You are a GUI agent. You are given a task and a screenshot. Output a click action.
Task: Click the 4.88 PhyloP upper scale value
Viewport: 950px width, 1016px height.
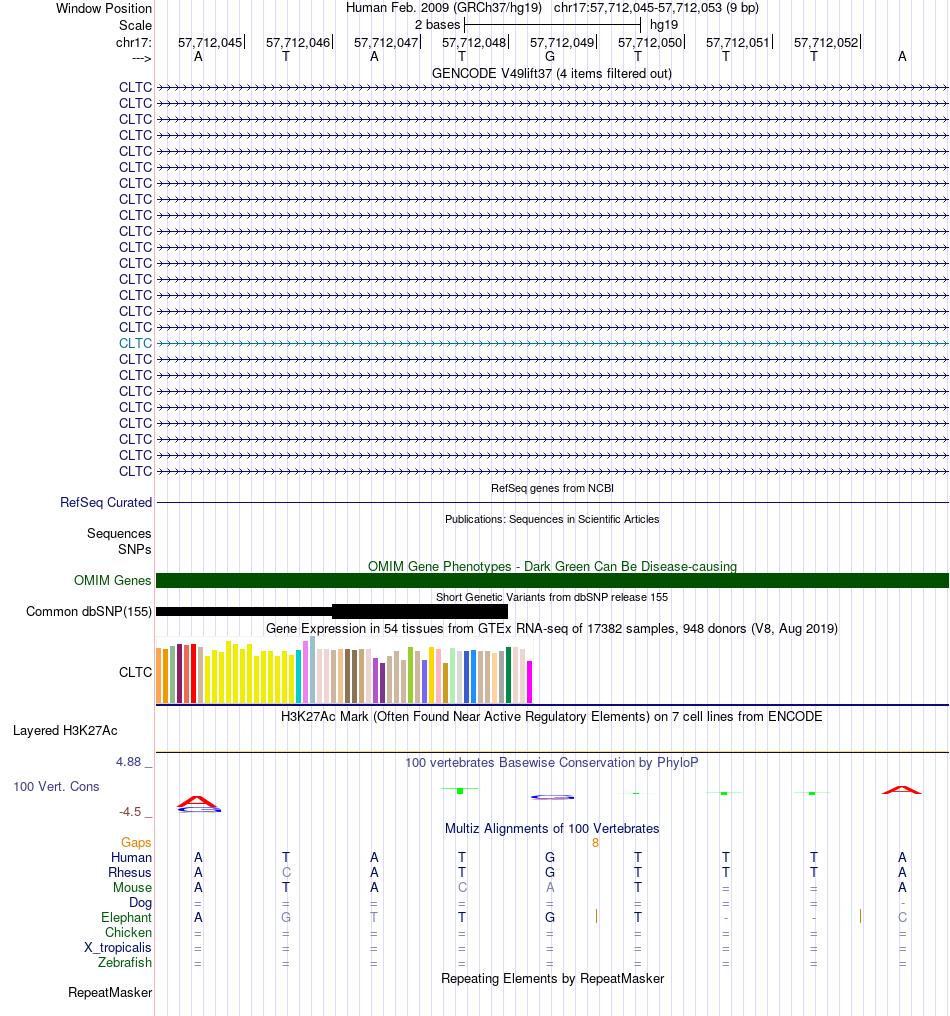[x=128, y=761]
